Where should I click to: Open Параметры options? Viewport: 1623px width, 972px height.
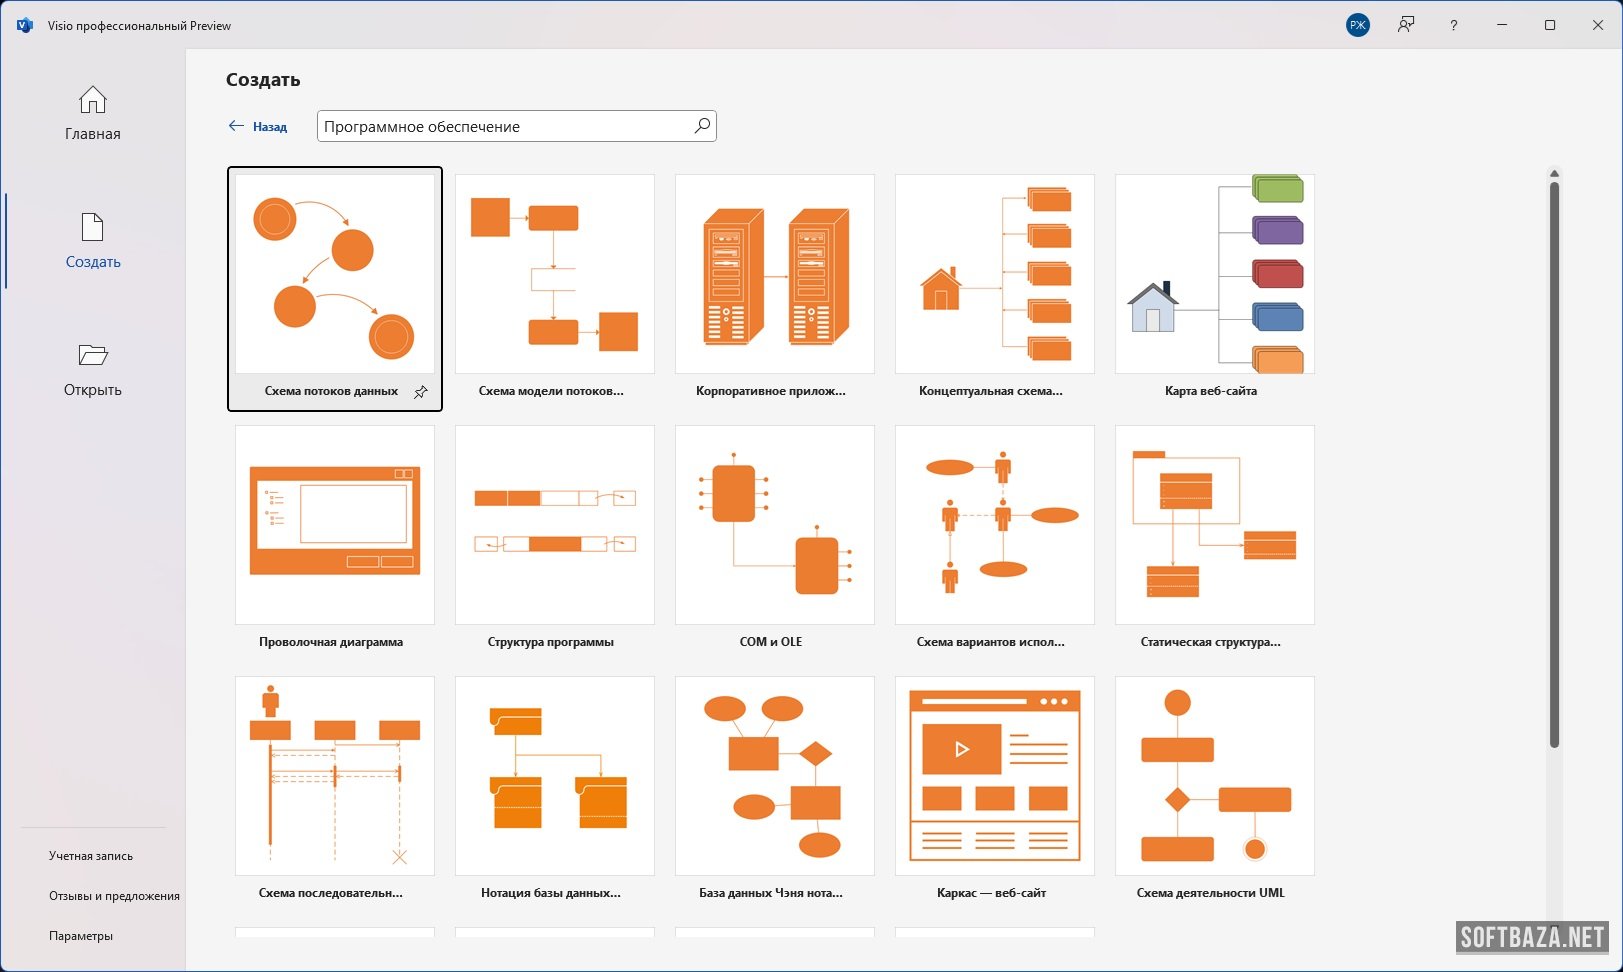(x=81, y=936)
